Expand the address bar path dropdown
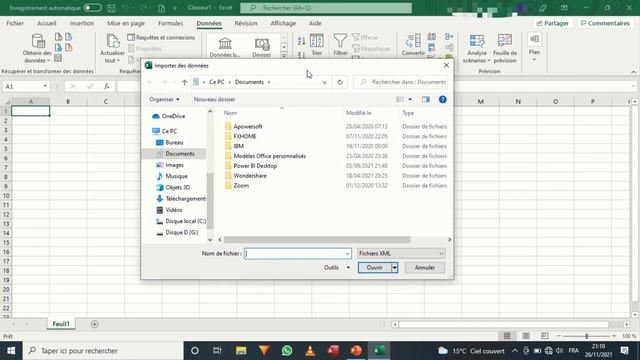 pos(324,82)
